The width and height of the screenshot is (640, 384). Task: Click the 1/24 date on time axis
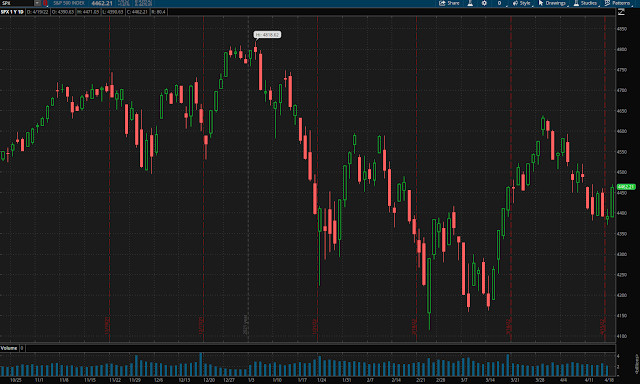(322, 380)
